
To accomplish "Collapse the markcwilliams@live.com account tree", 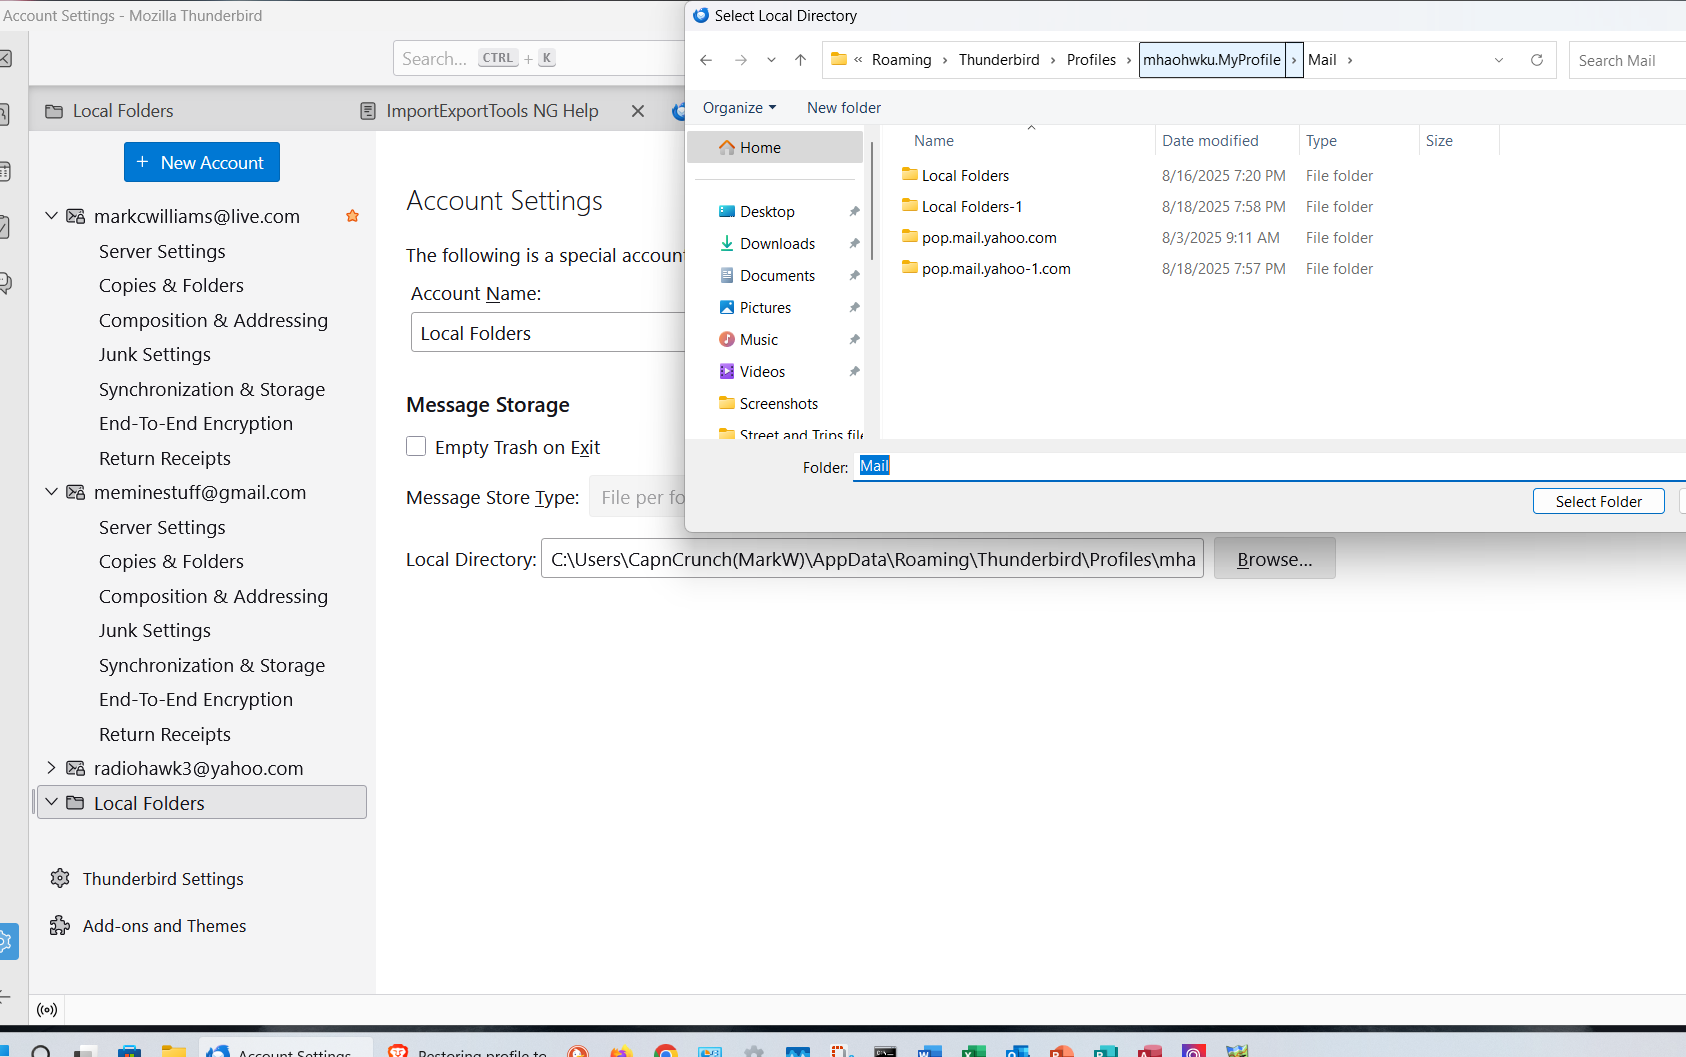I will tap(52, 216).
